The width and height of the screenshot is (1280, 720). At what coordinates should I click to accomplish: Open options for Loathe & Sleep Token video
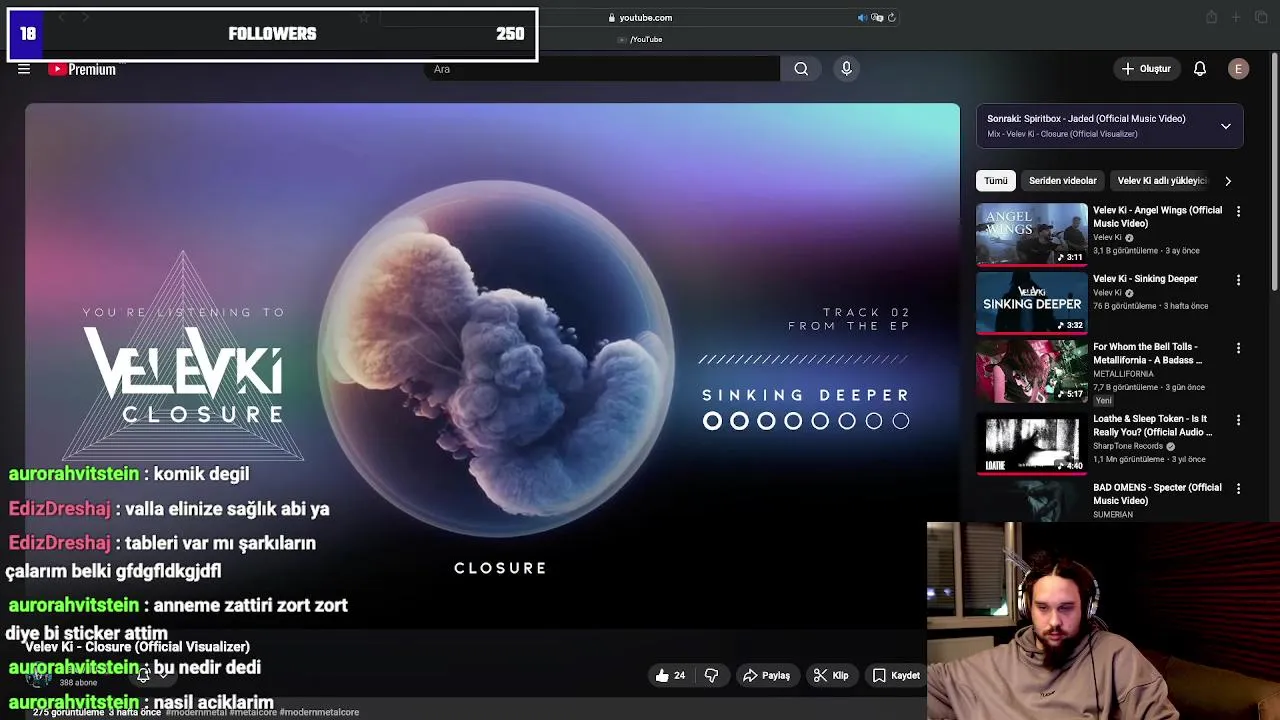pos(1238,420)
